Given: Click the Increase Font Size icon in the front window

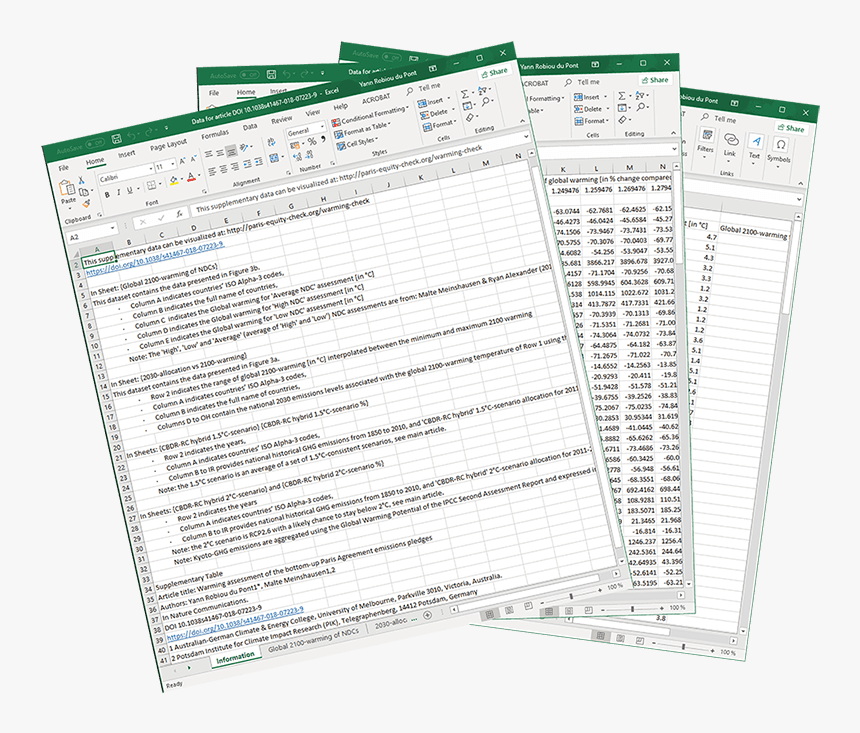Looking at the screenshot, I should (x=183, y=161).
